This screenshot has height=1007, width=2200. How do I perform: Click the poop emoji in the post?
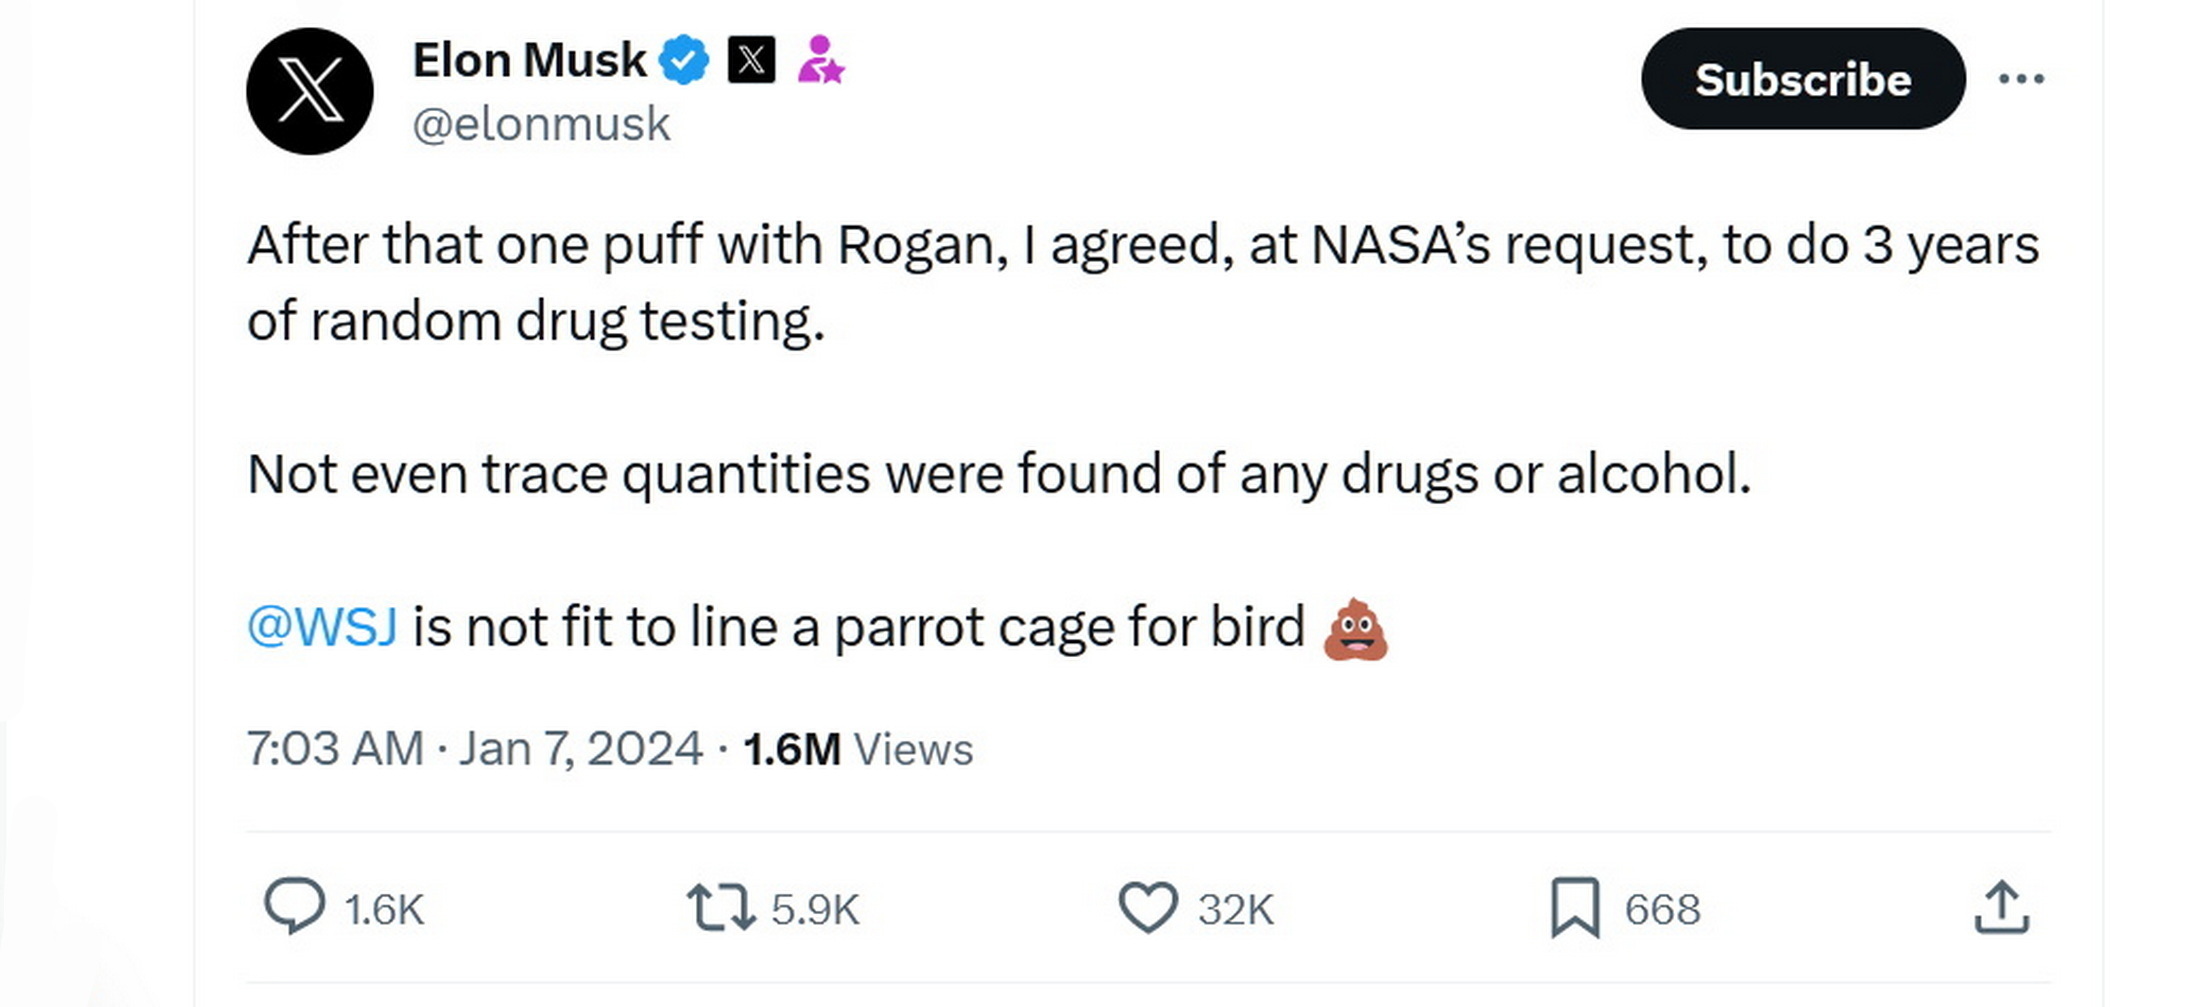point(1355,629)
